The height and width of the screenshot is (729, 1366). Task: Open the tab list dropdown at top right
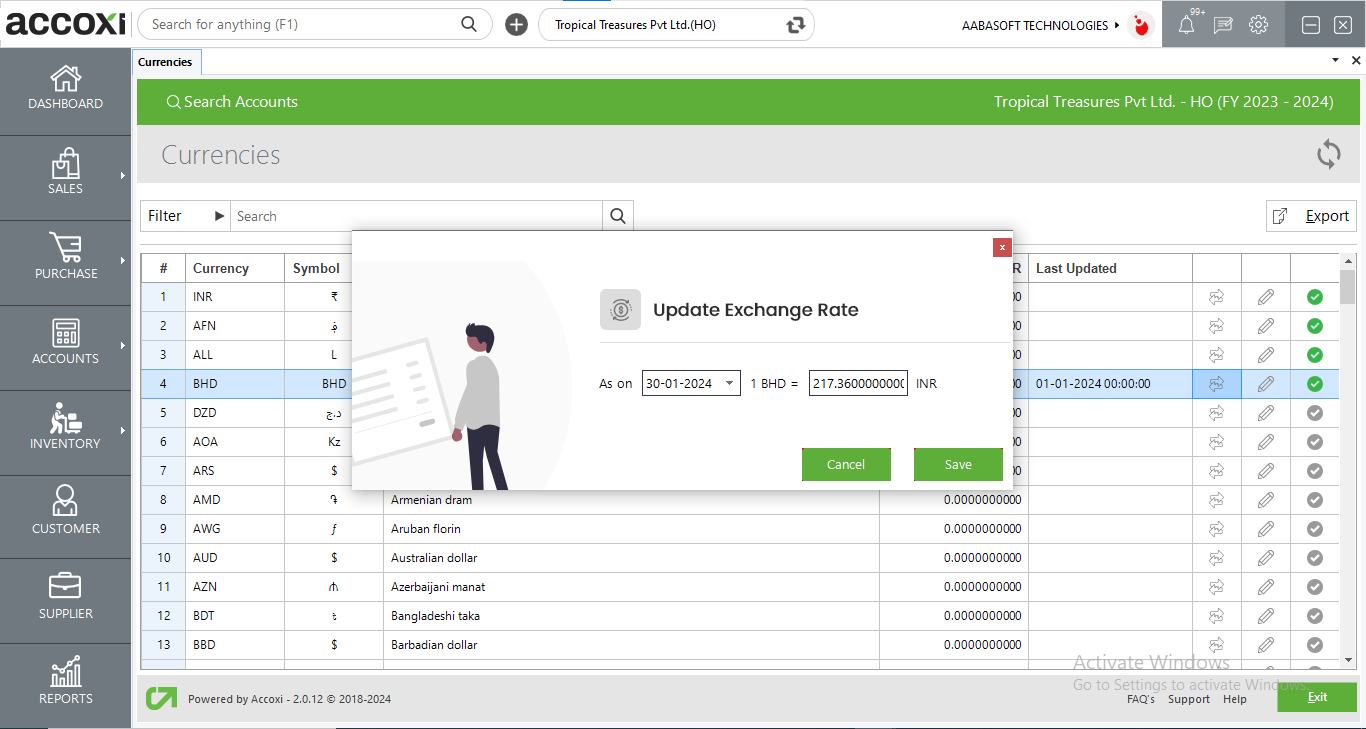(x=1334, y=60)
